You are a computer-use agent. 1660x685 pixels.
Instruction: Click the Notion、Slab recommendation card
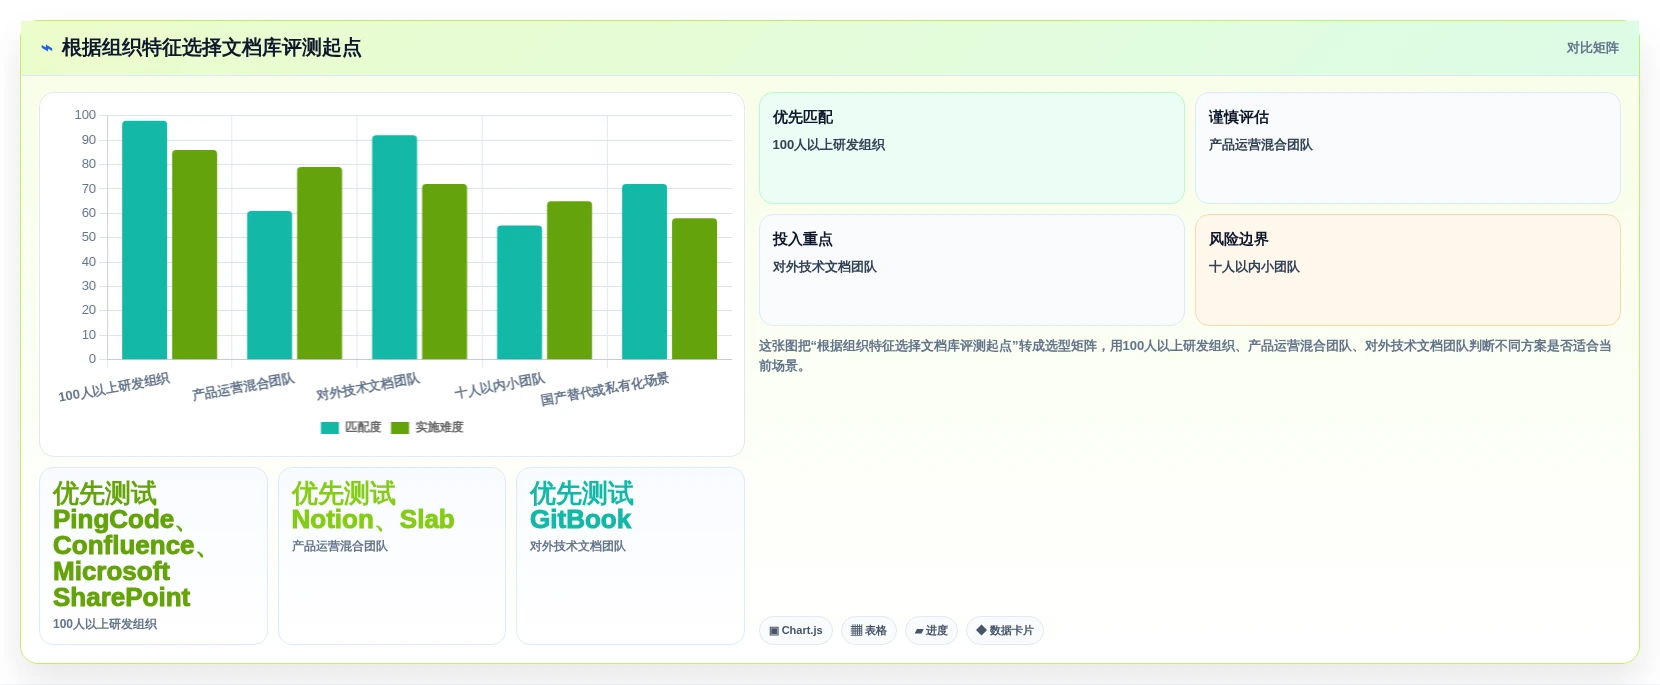point(392,556)
